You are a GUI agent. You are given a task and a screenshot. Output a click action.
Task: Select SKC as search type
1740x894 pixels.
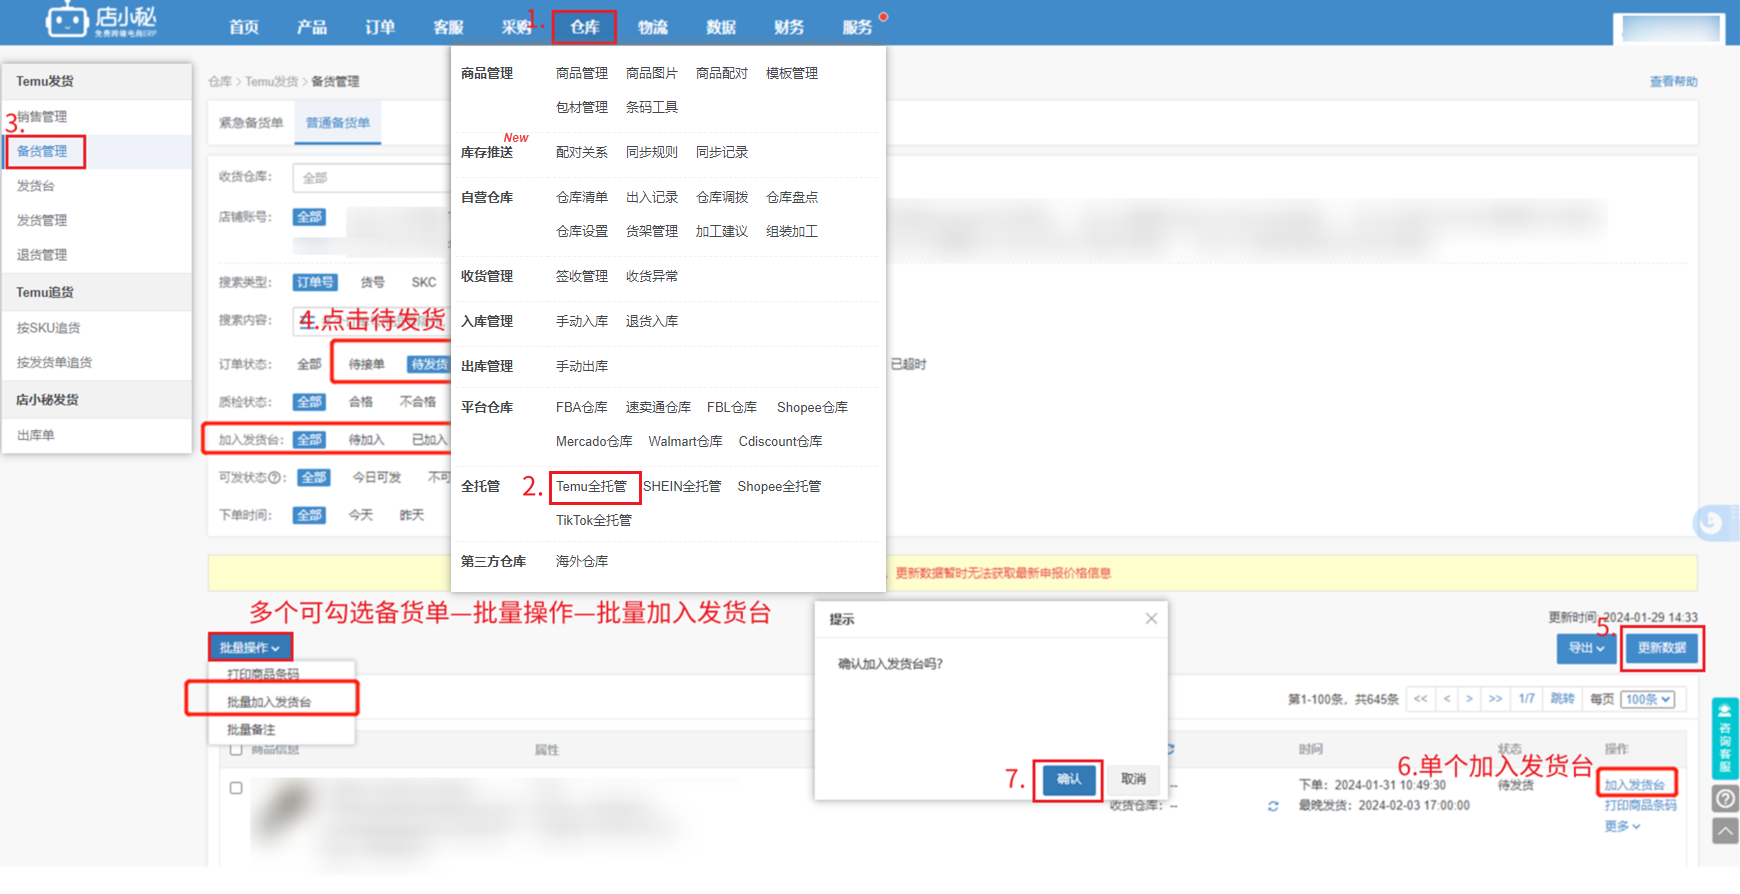click(x=424, y=282)
